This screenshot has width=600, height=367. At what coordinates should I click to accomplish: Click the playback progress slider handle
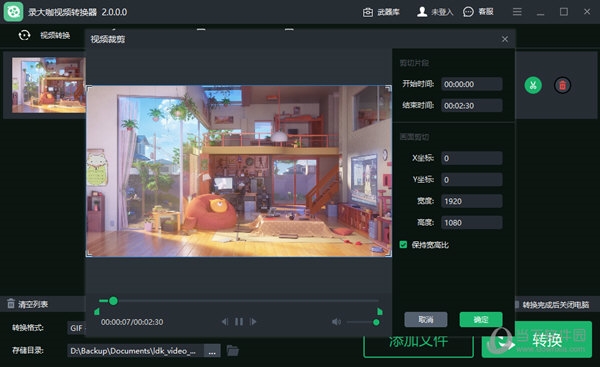click(x=113, y=301)
